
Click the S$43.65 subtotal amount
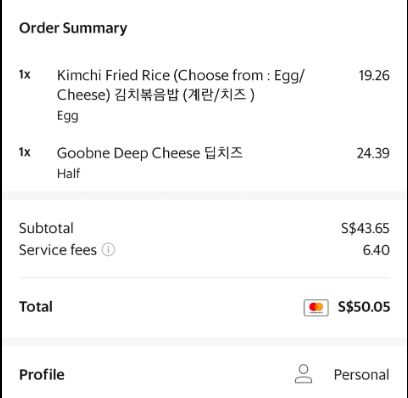point(365,228)
